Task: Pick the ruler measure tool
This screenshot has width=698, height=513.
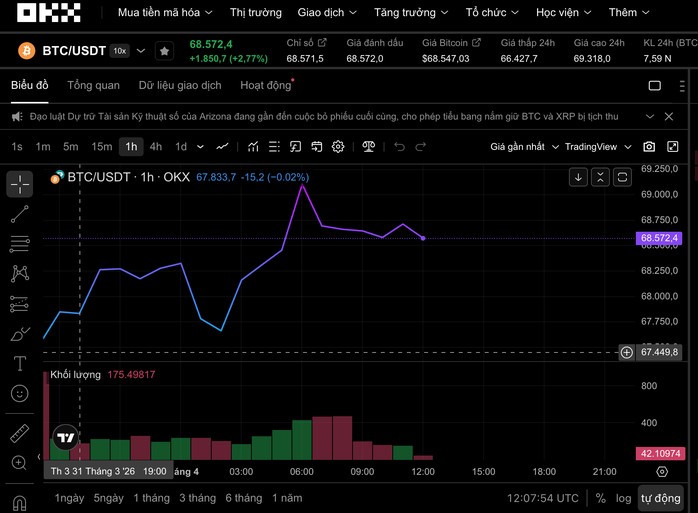Action: (19, 433)
